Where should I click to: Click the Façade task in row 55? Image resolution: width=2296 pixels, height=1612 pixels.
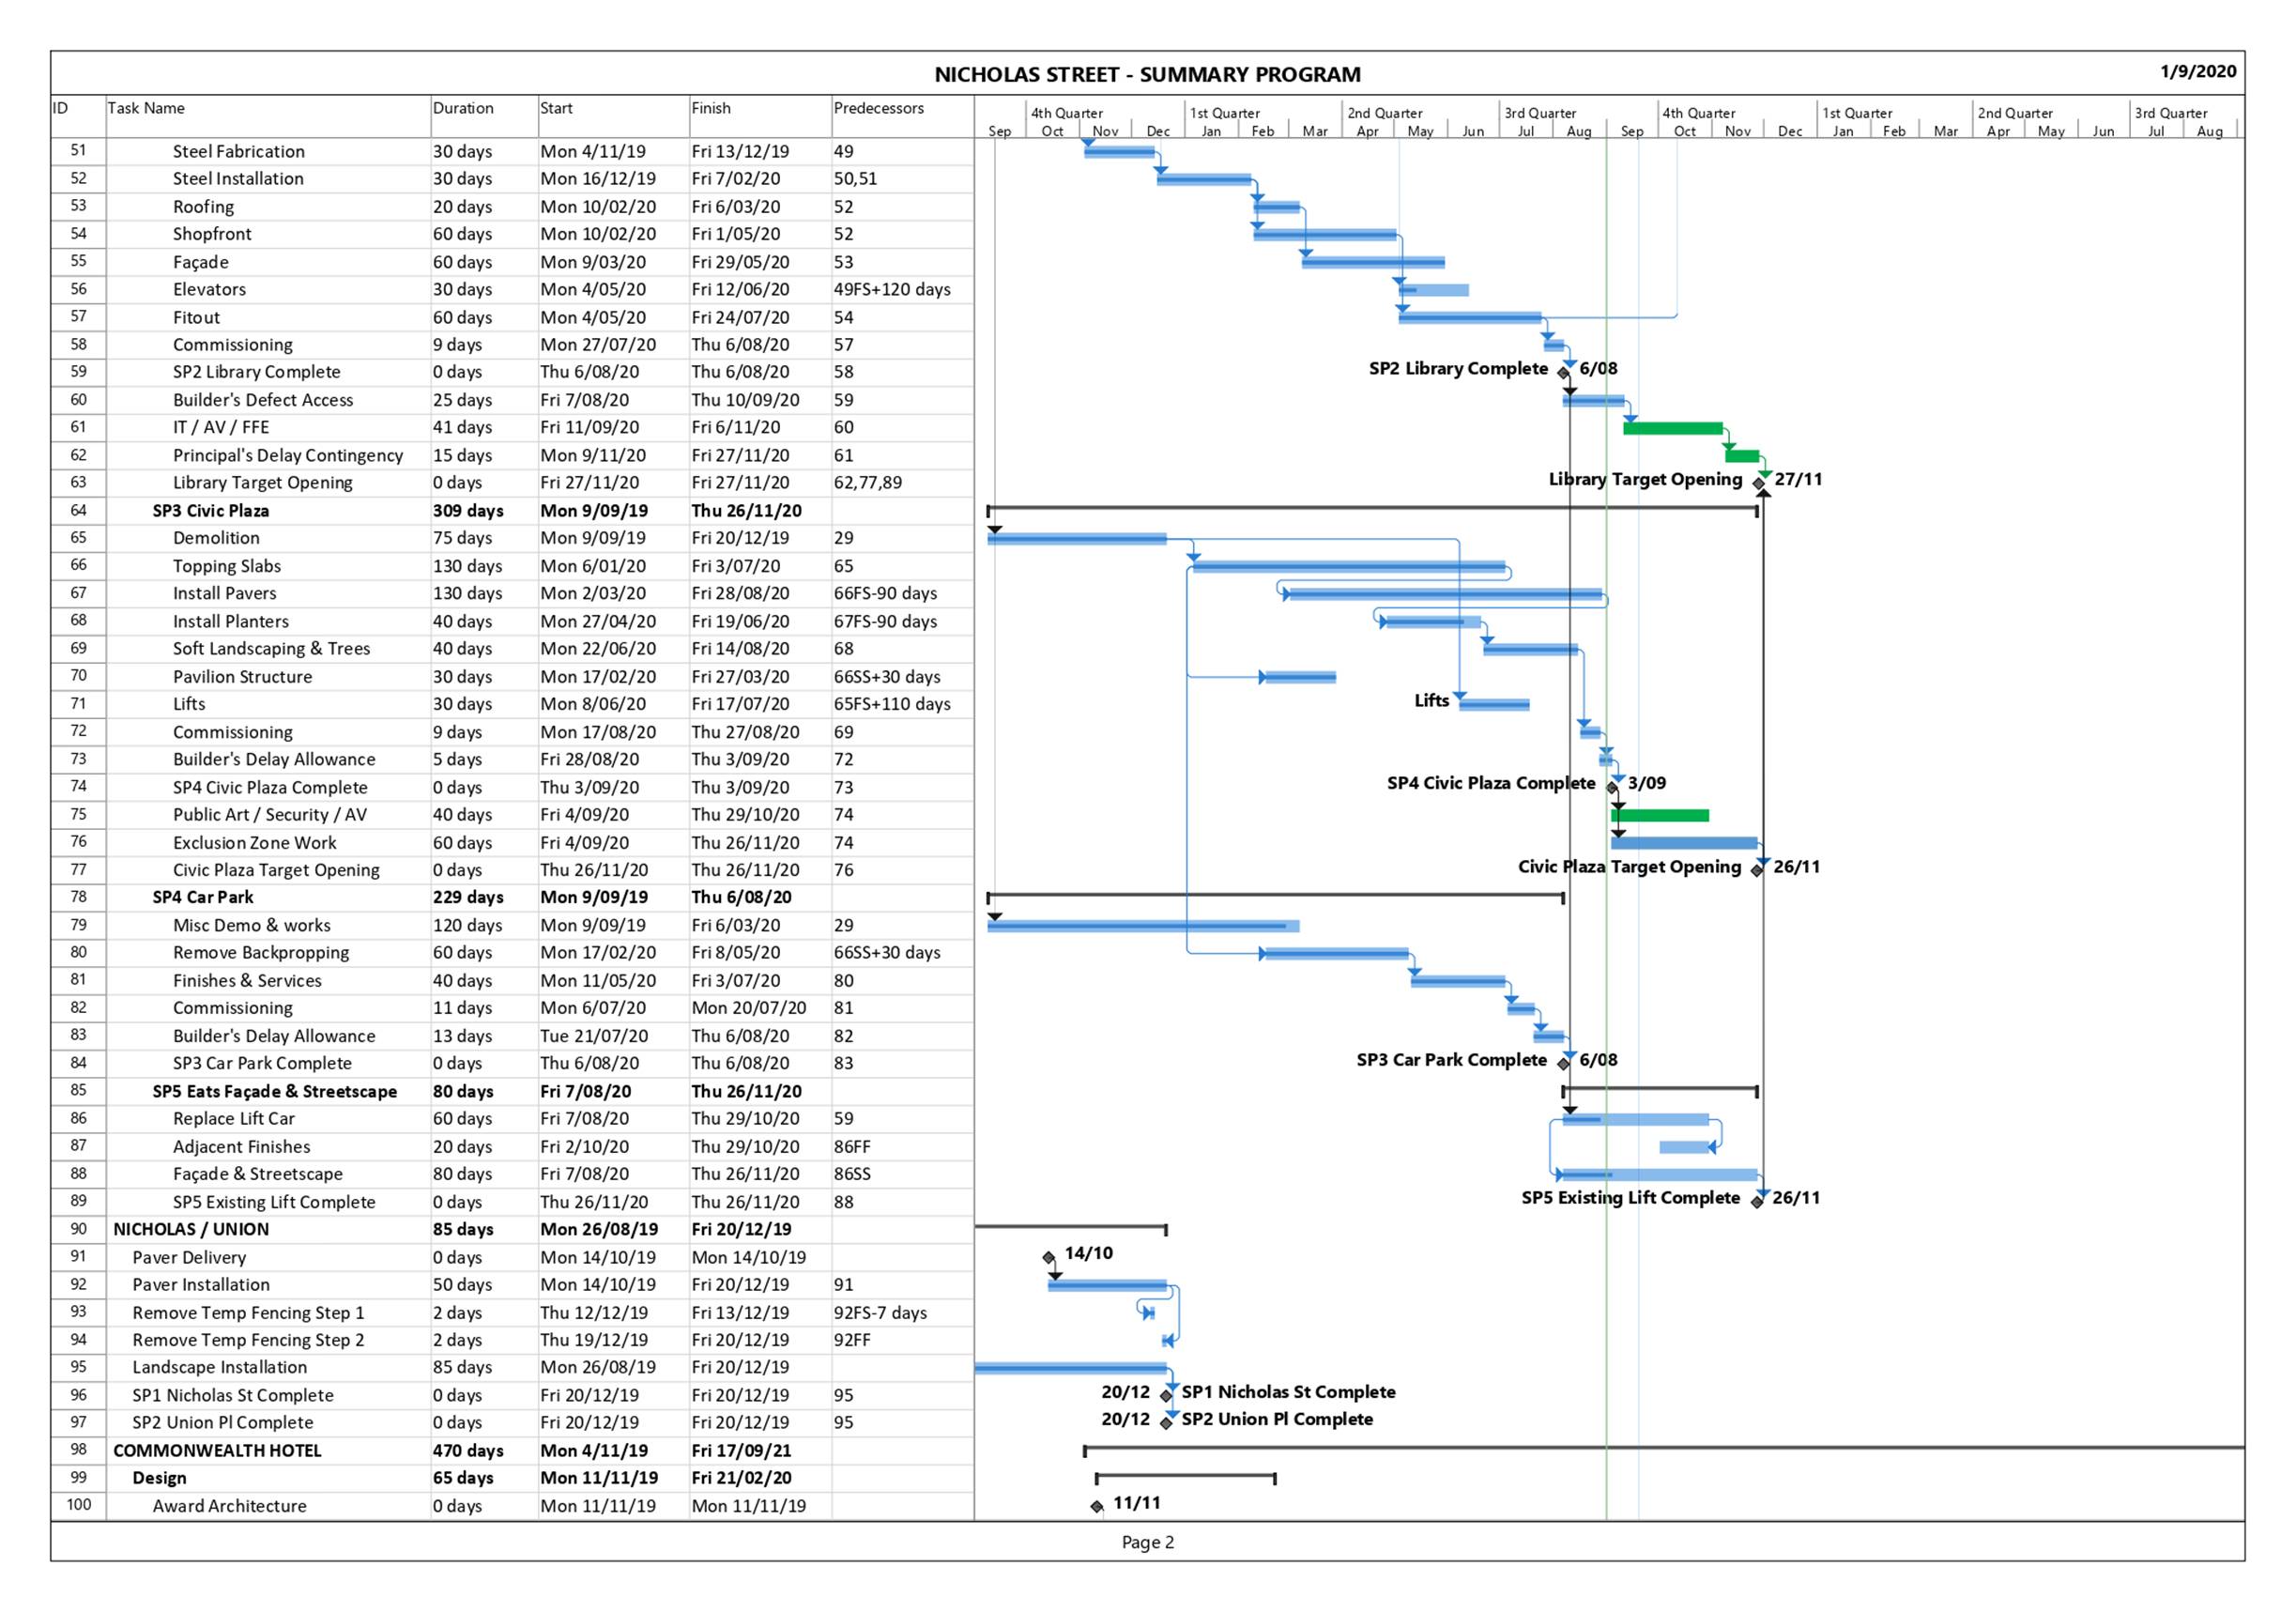point(200,262)
